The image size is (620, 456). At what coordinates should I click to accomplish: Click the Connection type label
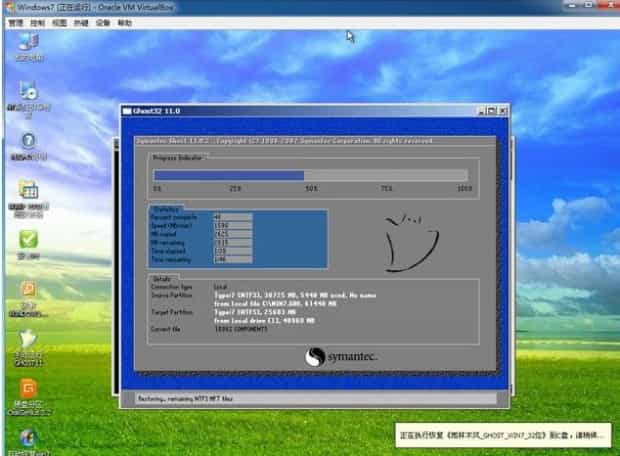coord(172,287)
